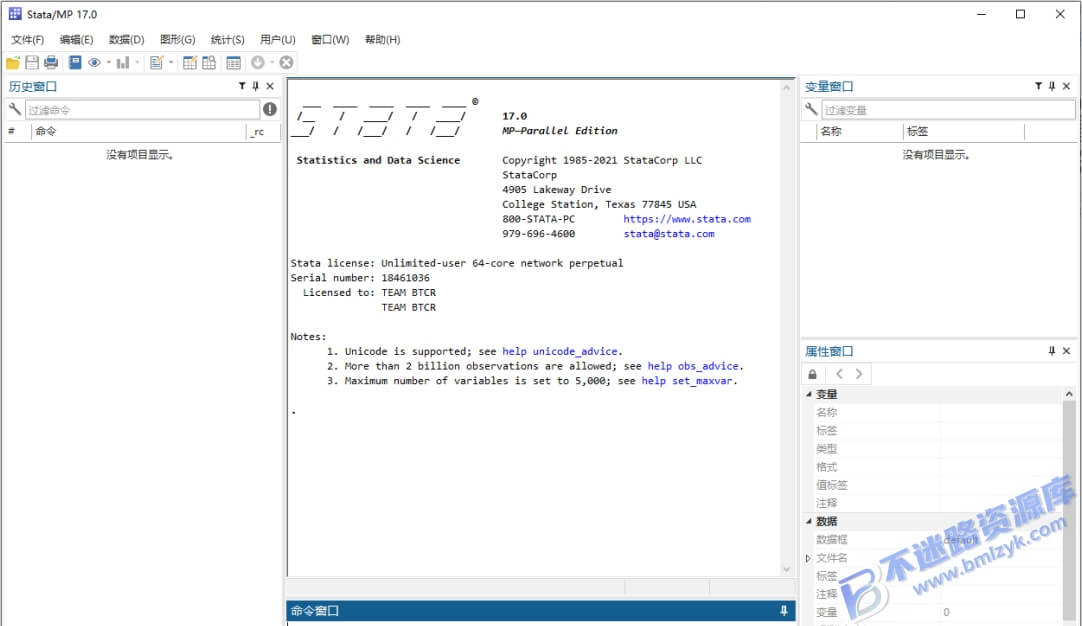The image size is (1082, 626).
Task: Open help unicode_advice link
Action: pos(560,351)
